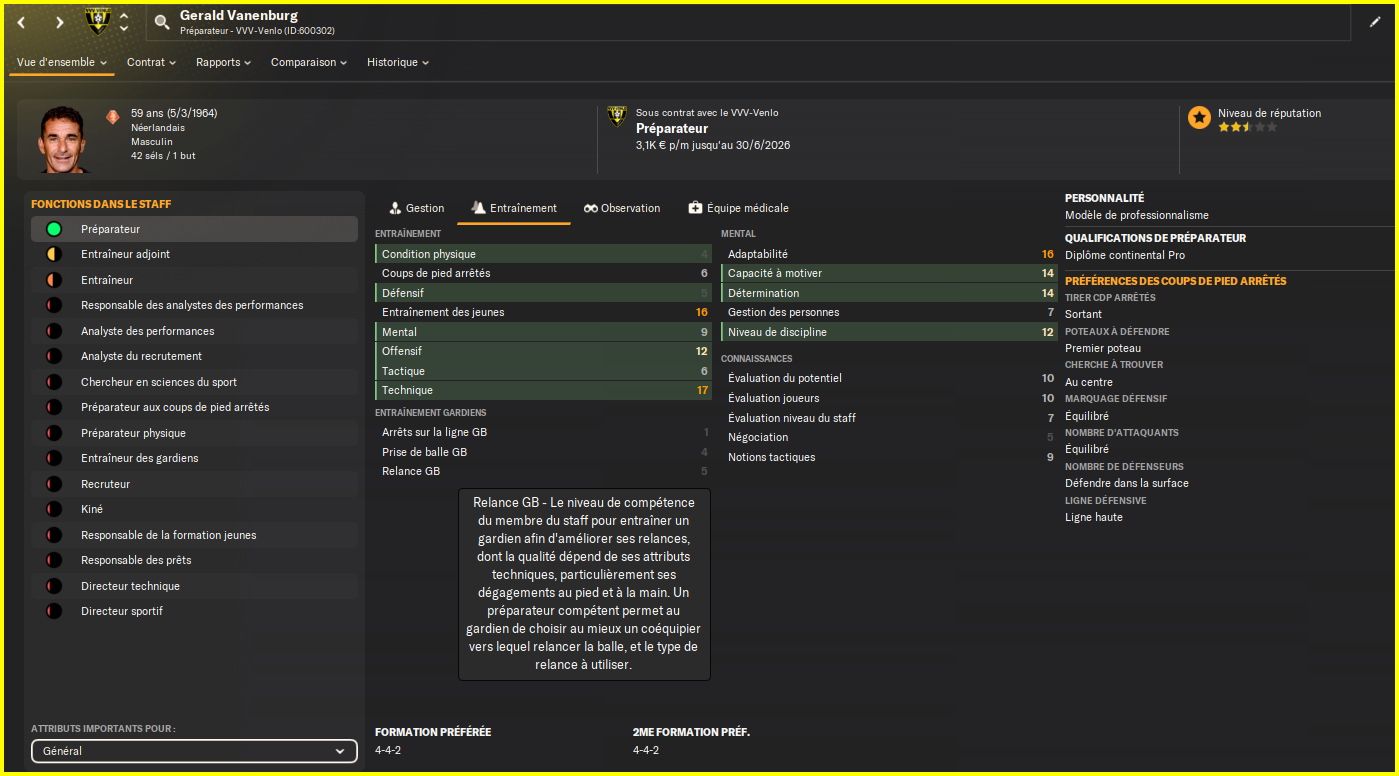Click Diplôme continental Pro qualification
Screen dimensions: 1399x776
(1125, 255)
